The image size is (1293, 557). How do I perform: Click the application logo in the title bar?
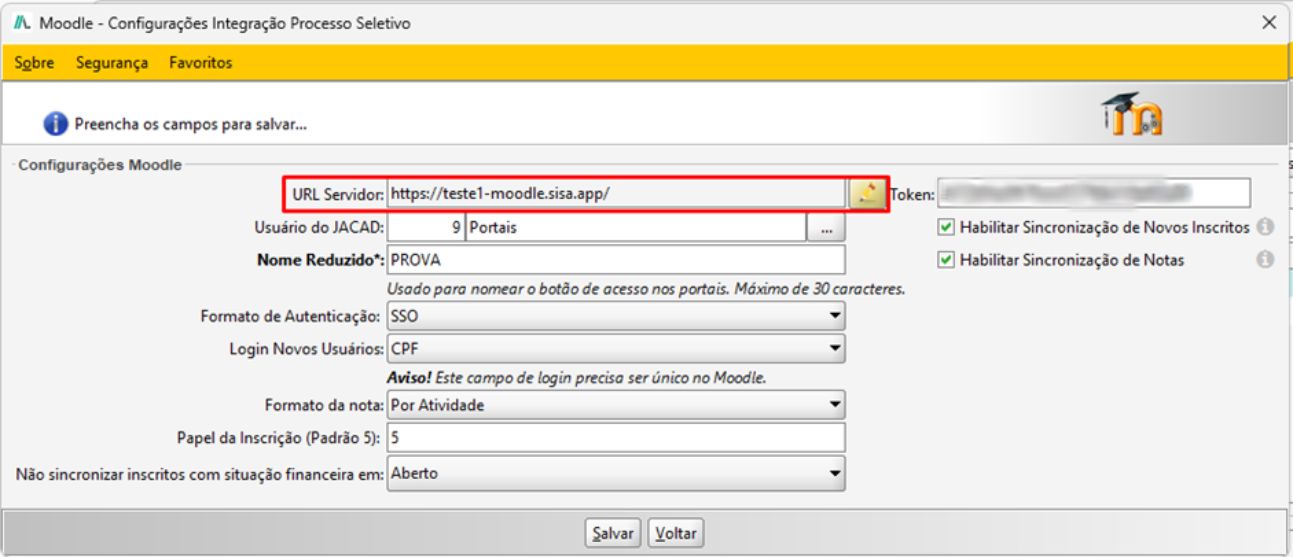pos(22,22)
